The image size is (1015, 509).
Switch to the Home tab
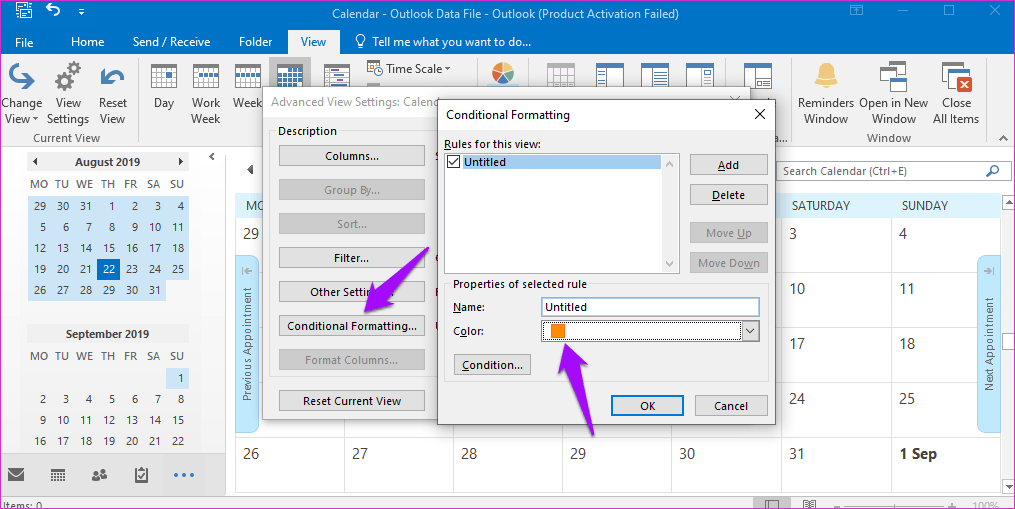(87, 42)
